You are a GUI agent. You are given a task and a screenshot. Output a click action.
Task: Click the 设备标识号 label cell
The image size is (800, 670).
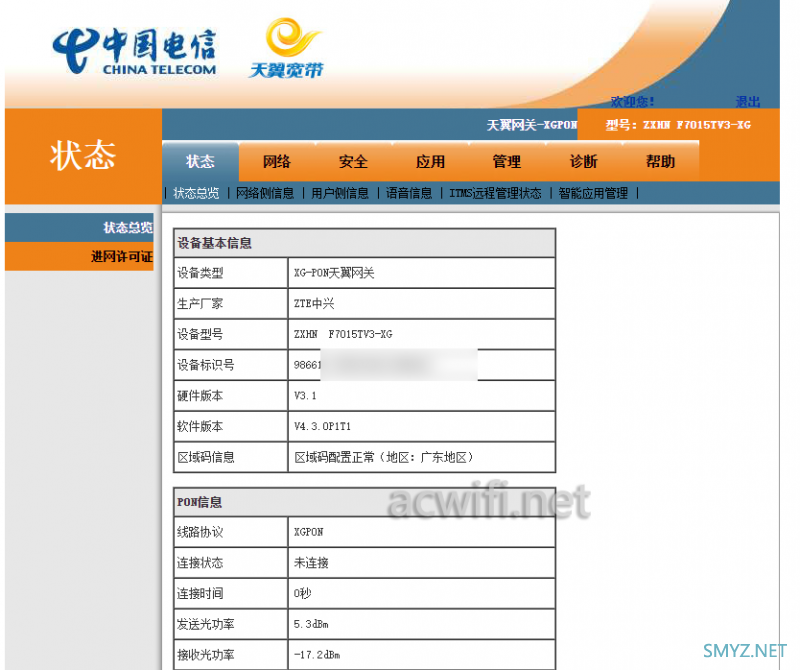(231, 365)
